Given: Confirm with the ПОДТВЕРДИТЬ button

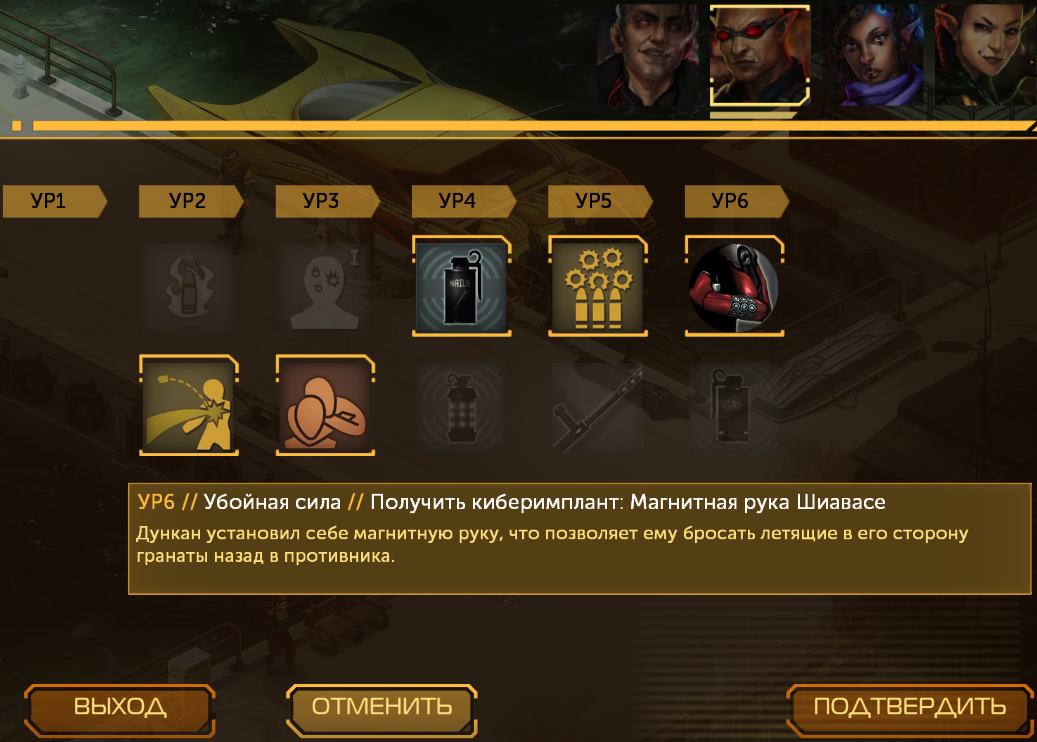Looking at the screenshot, I should tap(909, 710).
